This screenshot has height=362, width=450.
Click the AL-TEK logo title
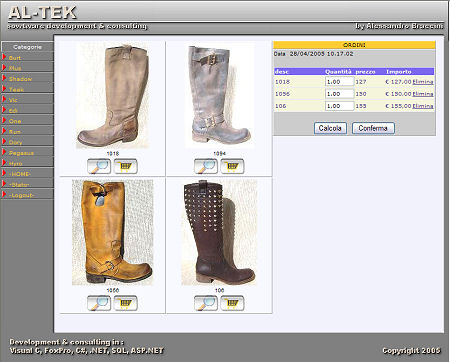coord(43,13)
